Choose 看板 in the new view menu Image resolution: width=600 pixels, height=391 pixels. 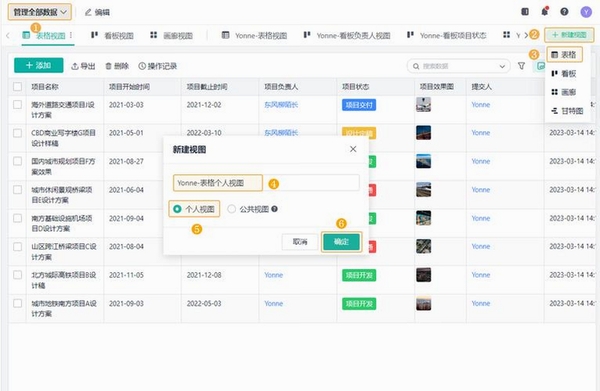coord(564,73)
